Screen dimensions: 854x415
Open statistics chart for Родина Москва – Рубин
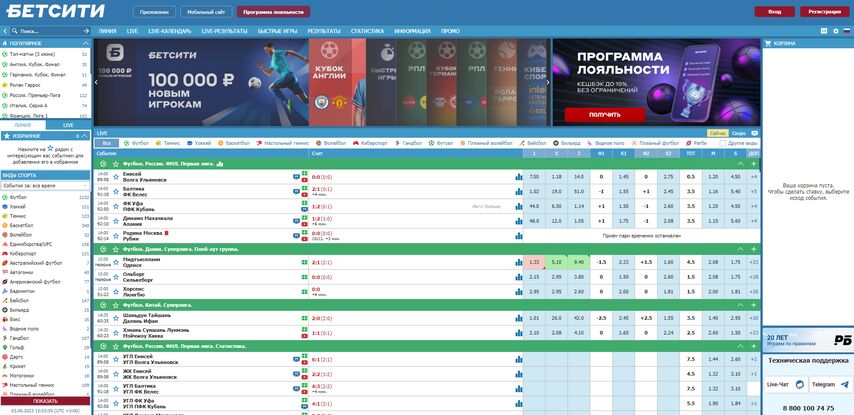pyautogui.click(x=518, y=236)
